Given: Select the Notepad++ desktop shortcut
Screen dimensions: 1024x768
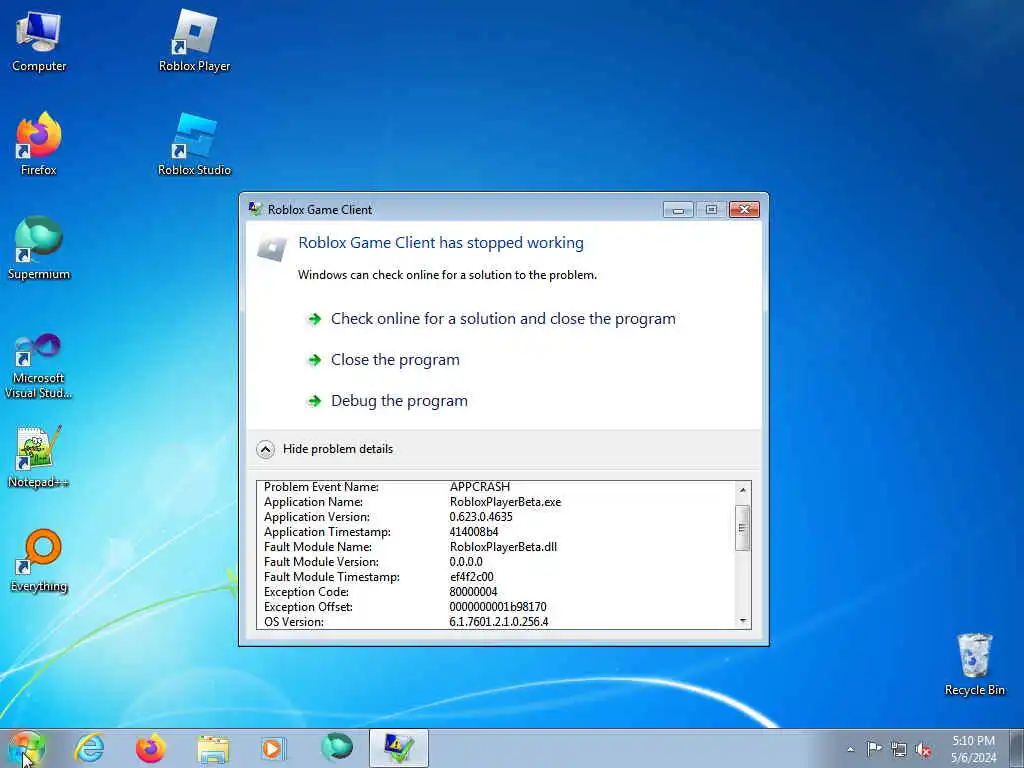Looking at the screenshot, I should pyautogui.click(x=39, y=456).
